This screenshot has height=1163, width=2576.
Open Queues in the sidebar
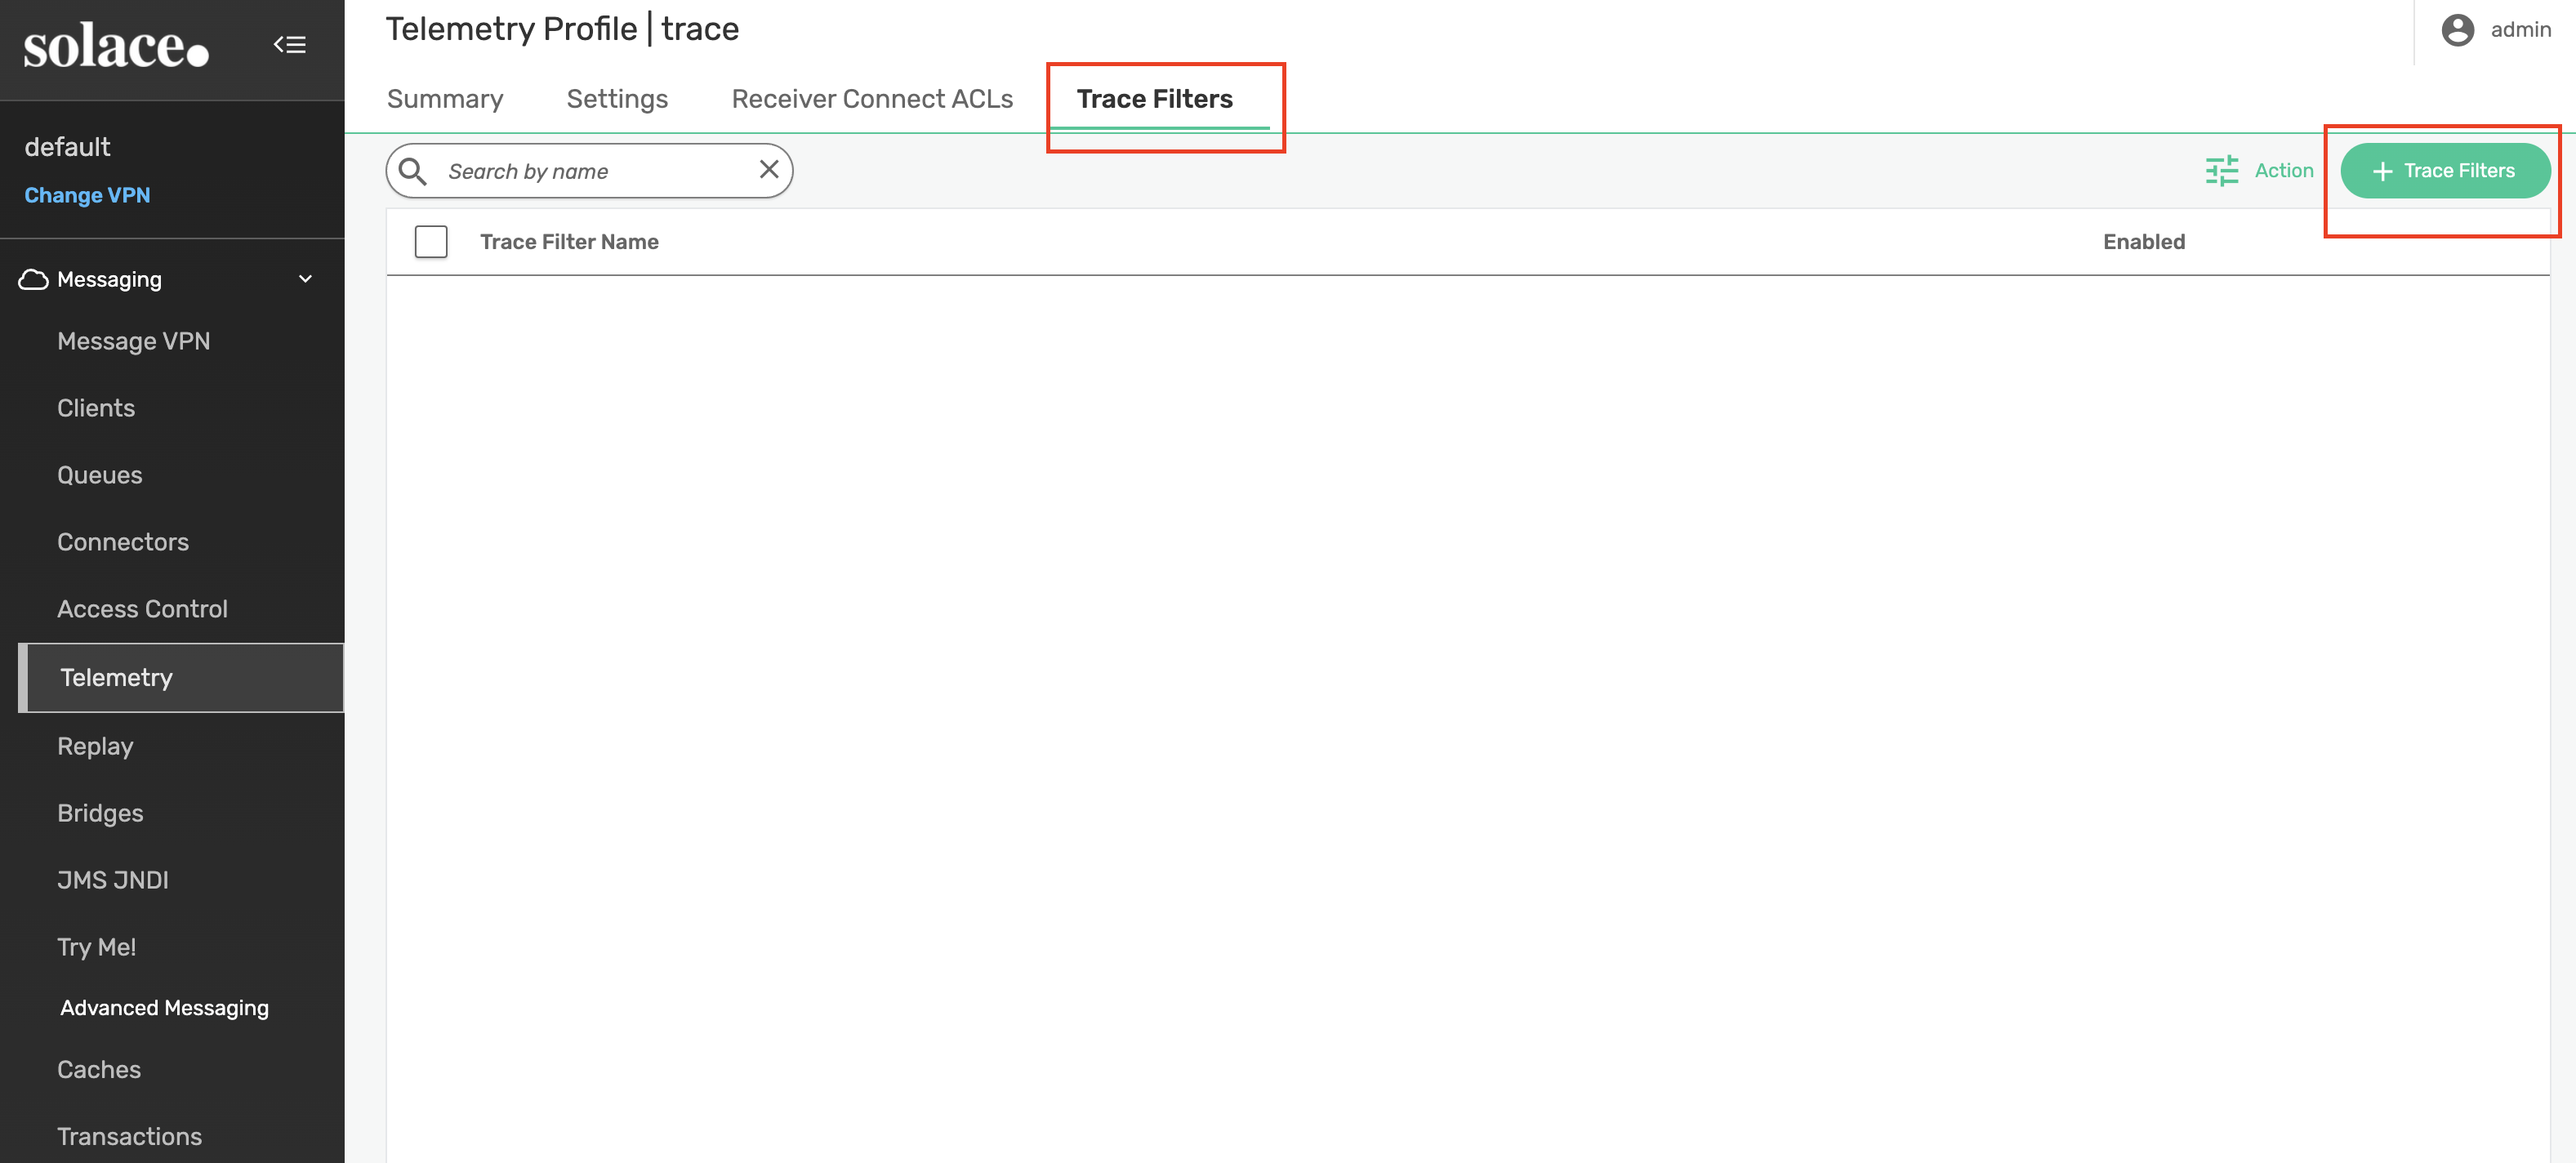pyautogui.click(x=99, y=475)
